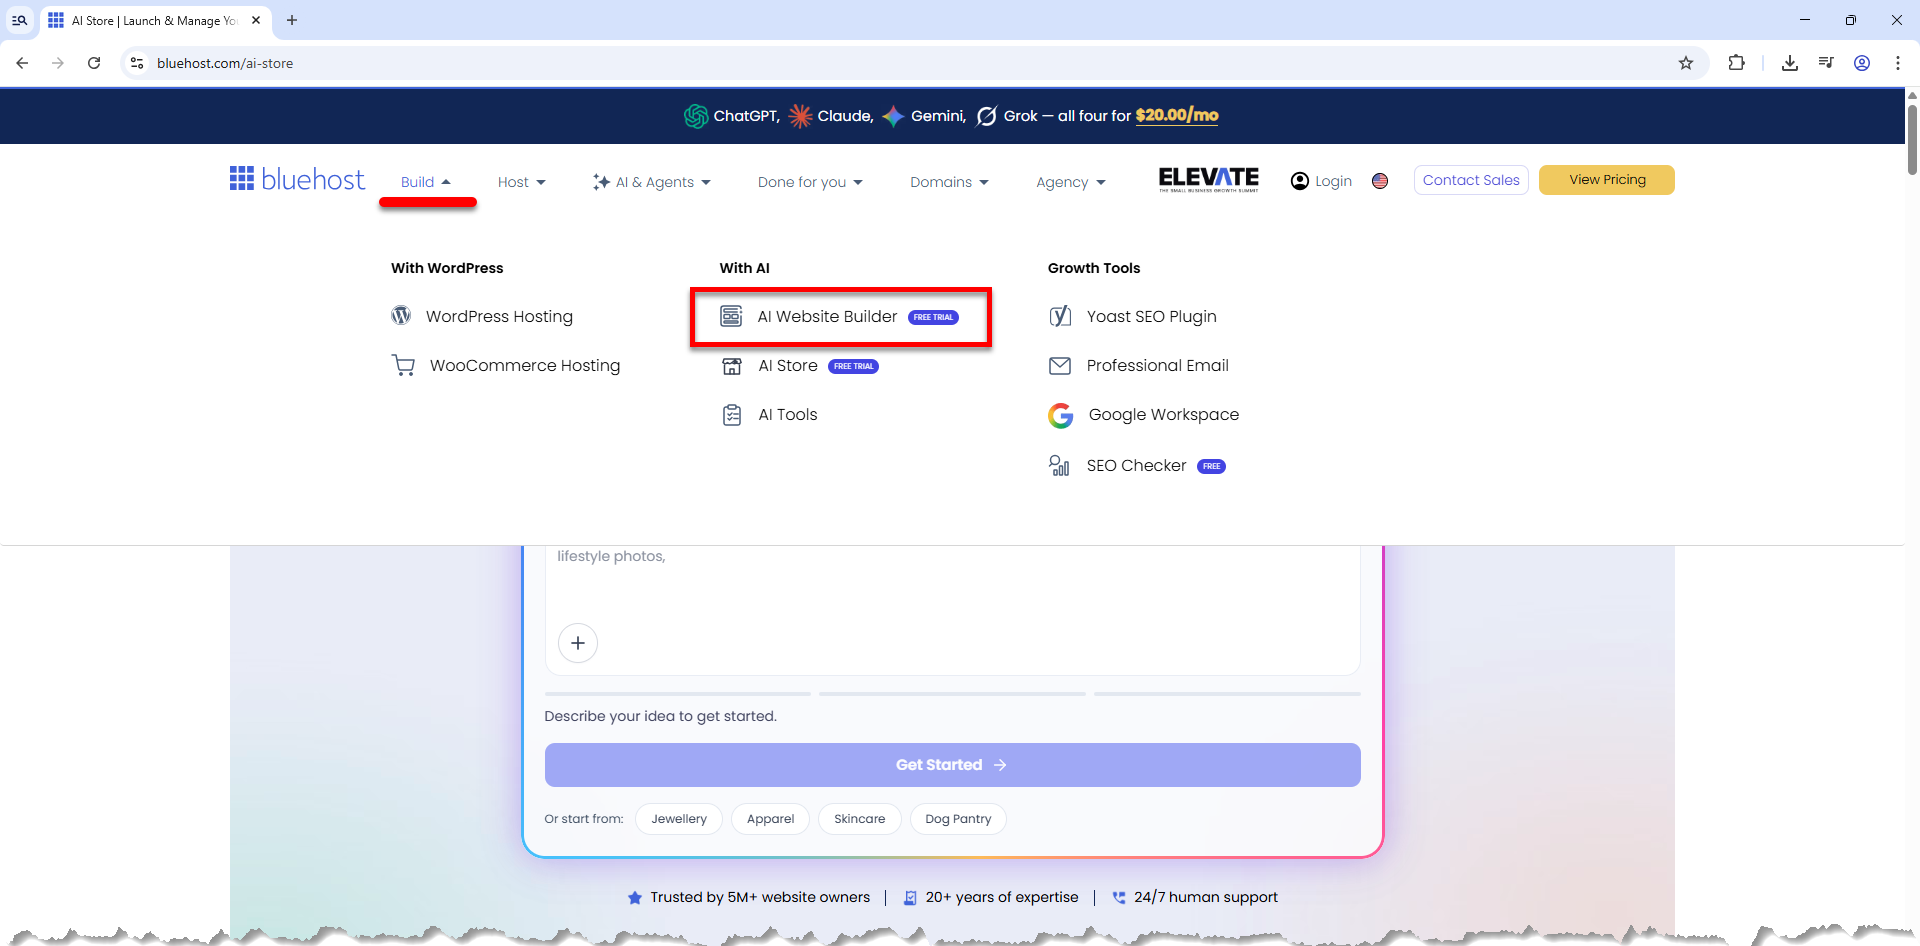
Task: Click the Contact Sales button
Action: [1471, 180]
